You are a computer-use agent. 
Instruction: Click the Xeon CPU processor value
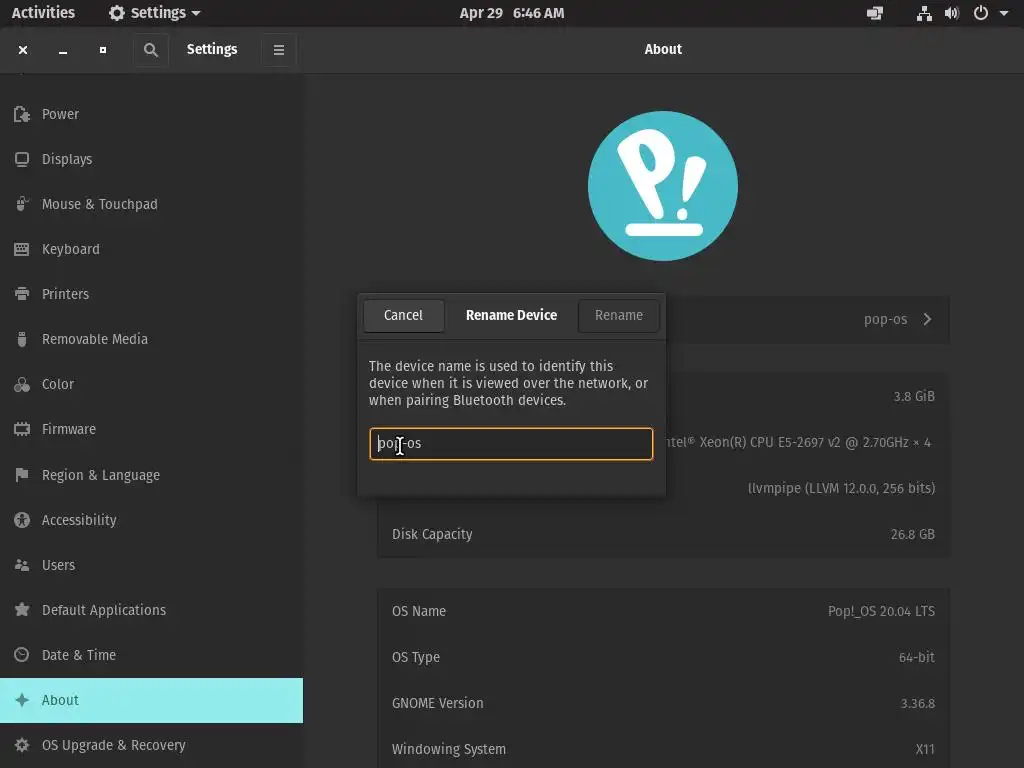click(x=799, y=443)
